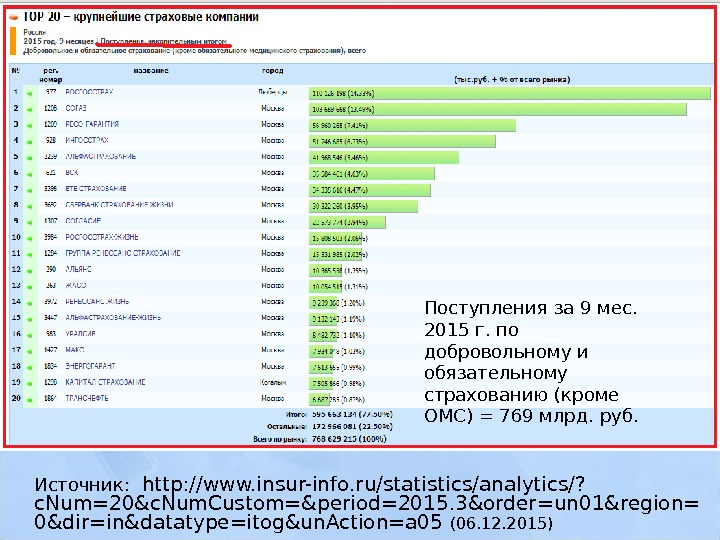Image resolution: width=720 pixels, height=540 pixels.
Task: Click the green arrow in the ВТБ СТРАХОВАНИЕ row
Action: click(30, 190)
